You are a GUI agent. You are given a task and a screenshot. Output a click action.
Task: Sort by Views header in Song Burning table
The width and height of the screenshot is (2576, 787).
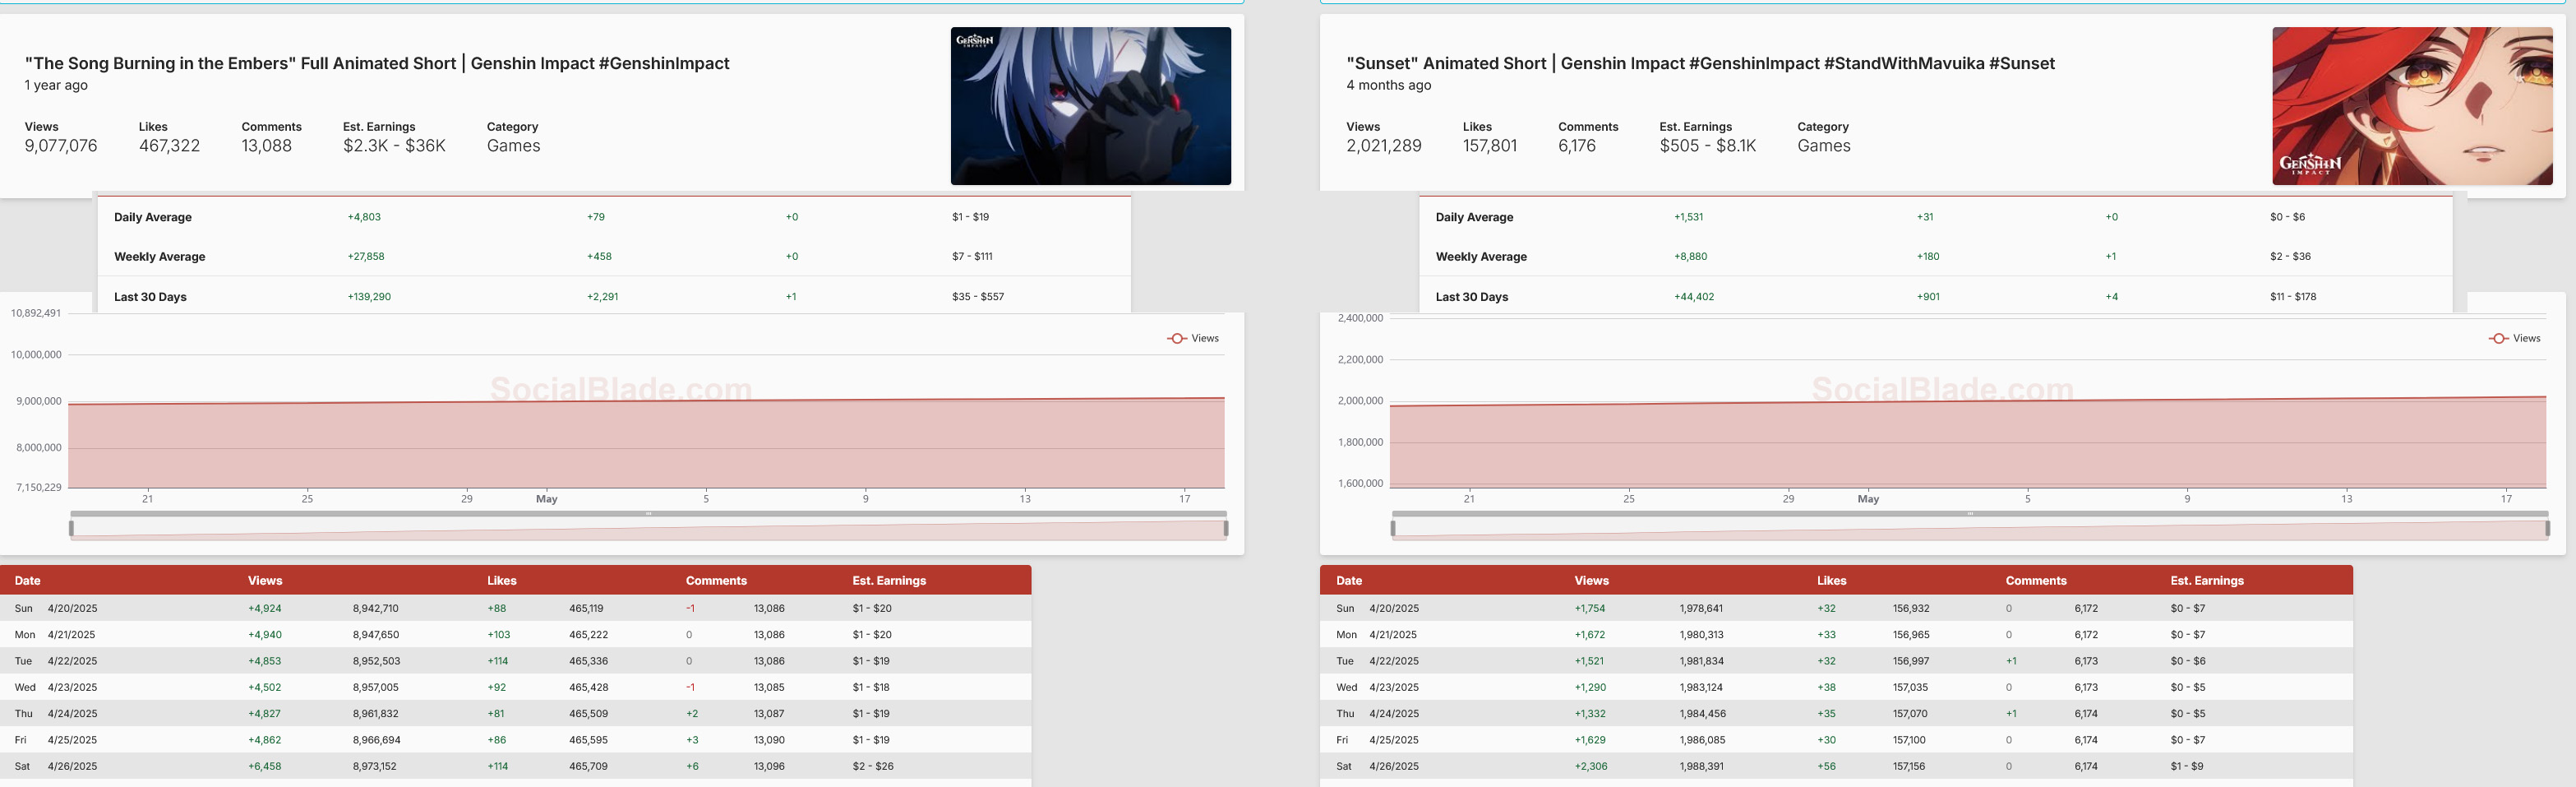[265, 580]
